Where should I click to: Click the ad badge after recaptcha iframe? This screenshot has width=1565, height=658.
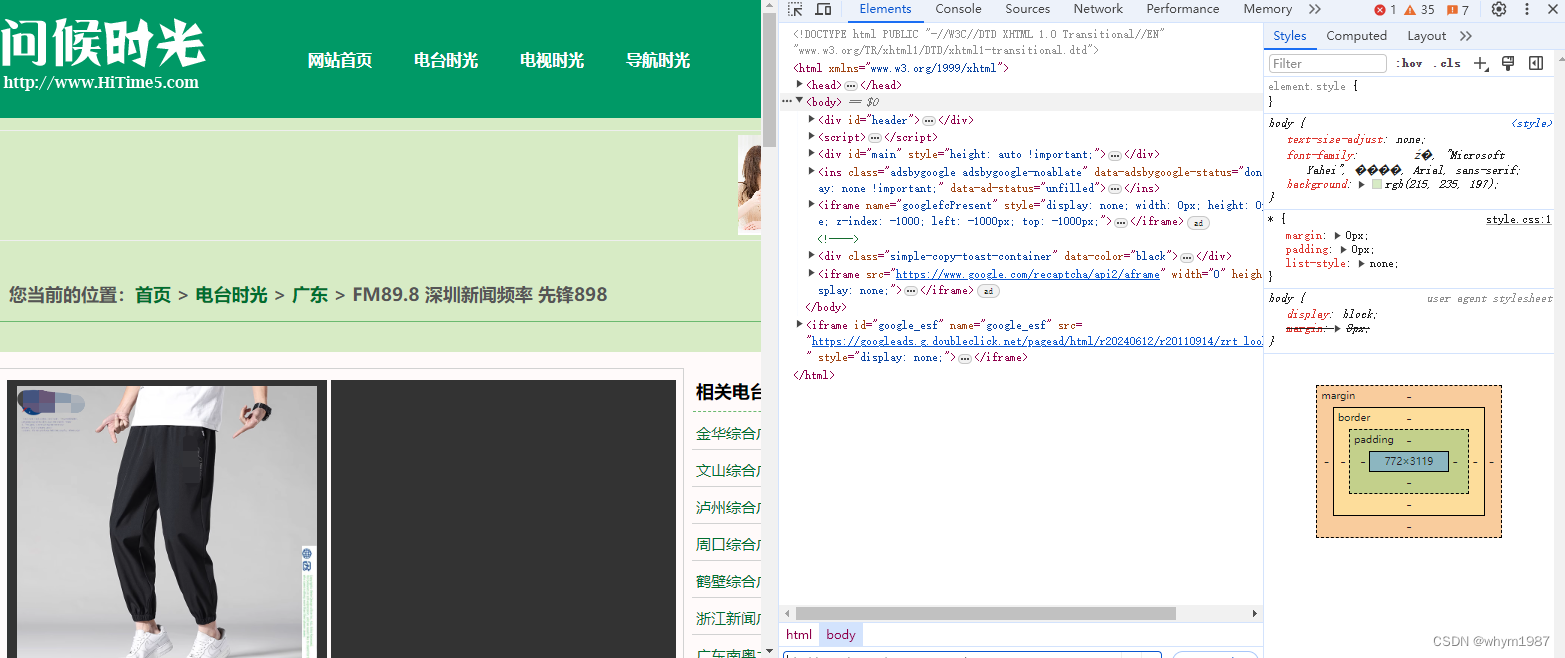point(988,291)
